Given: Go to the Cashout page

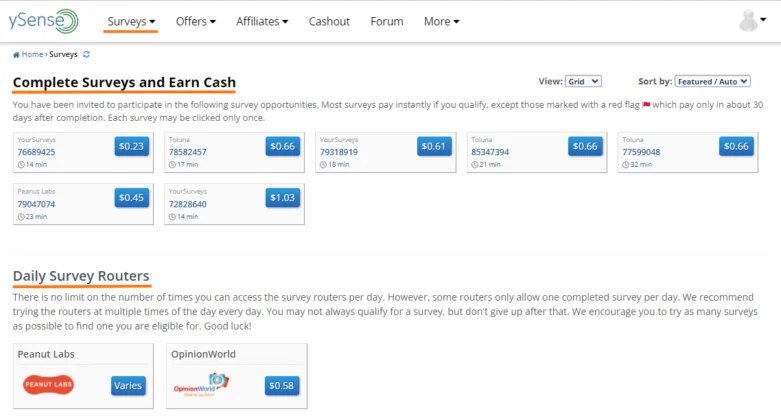Looking at the screenshot, I should point(329,21).
